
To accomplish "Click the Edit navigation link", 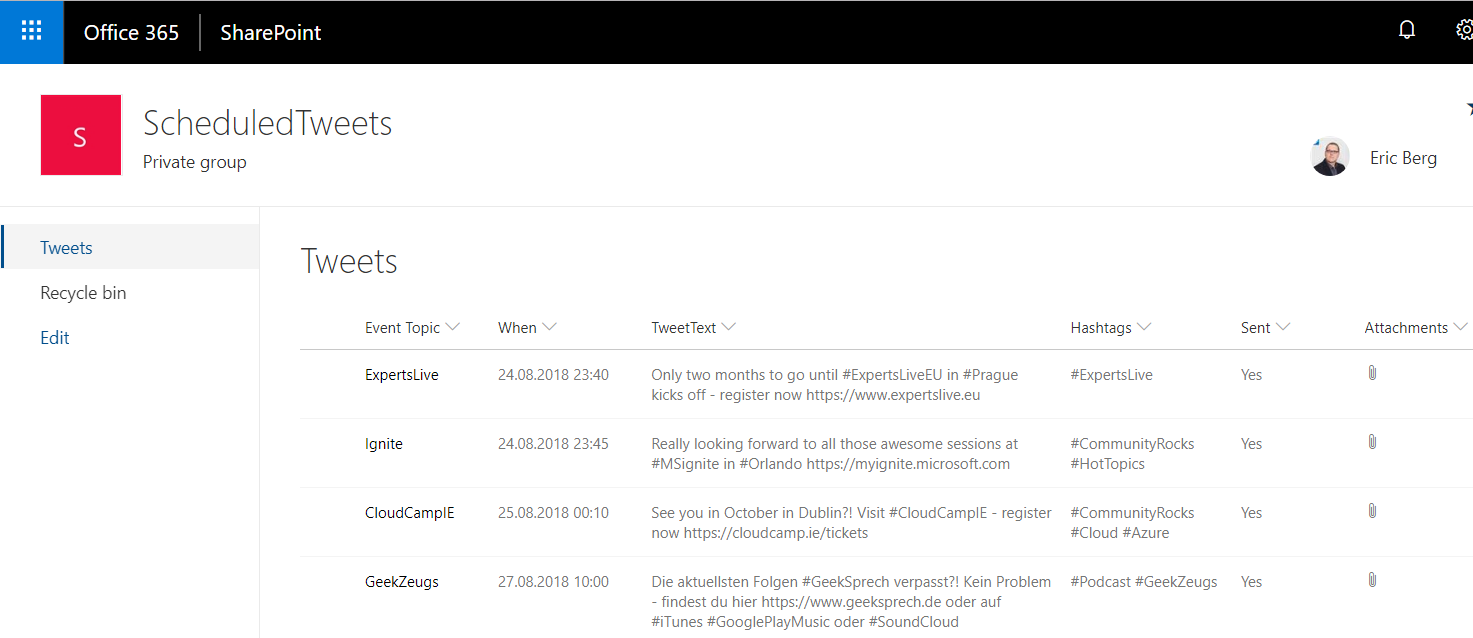I will pyautogui.click(x=55, y=338).
